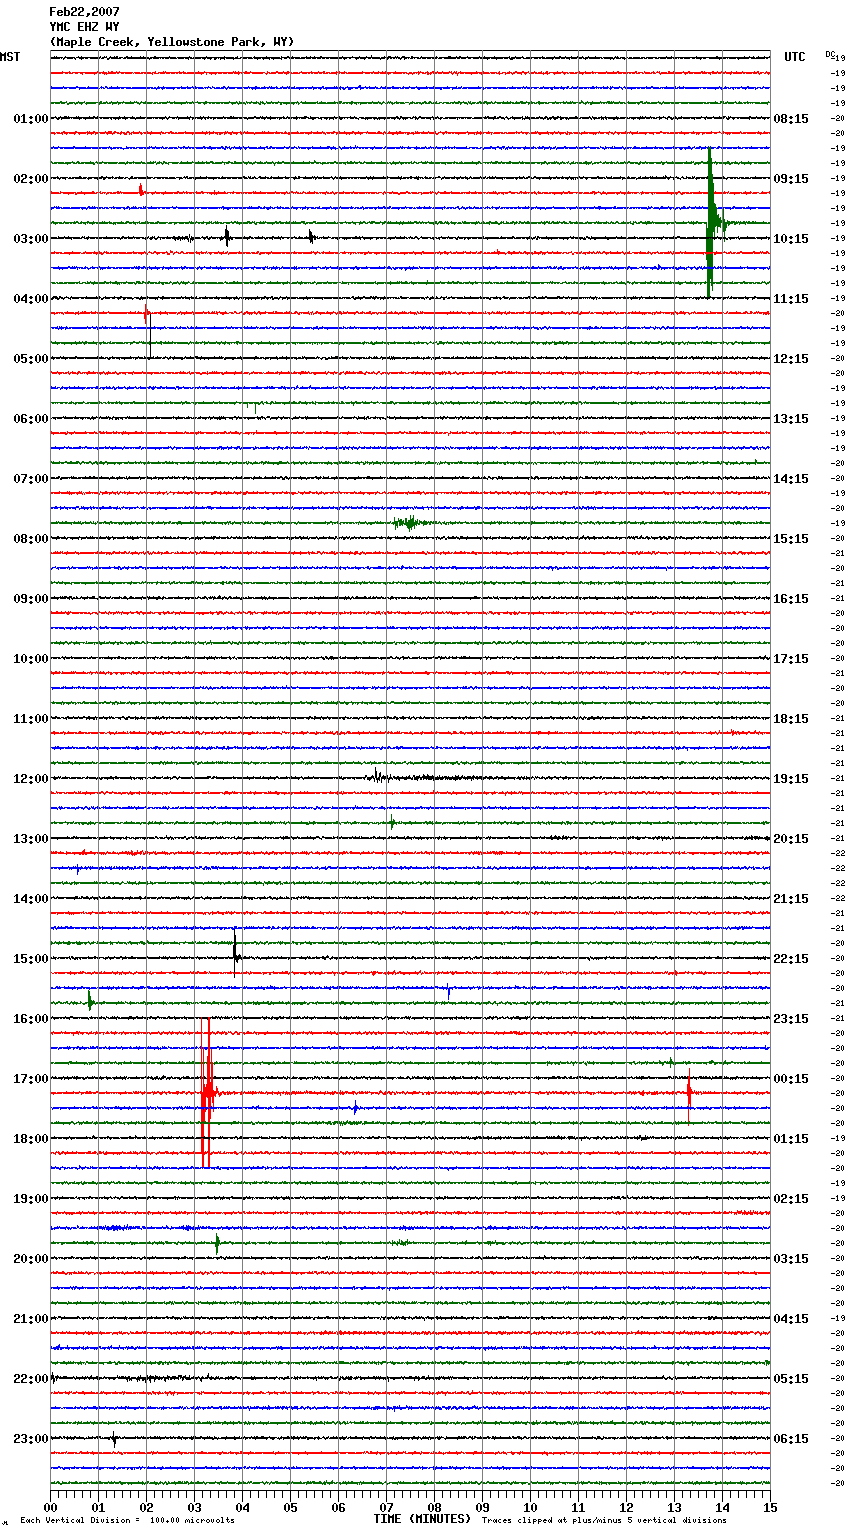
Task: Click the UTC column header
Action: [794, 57]
